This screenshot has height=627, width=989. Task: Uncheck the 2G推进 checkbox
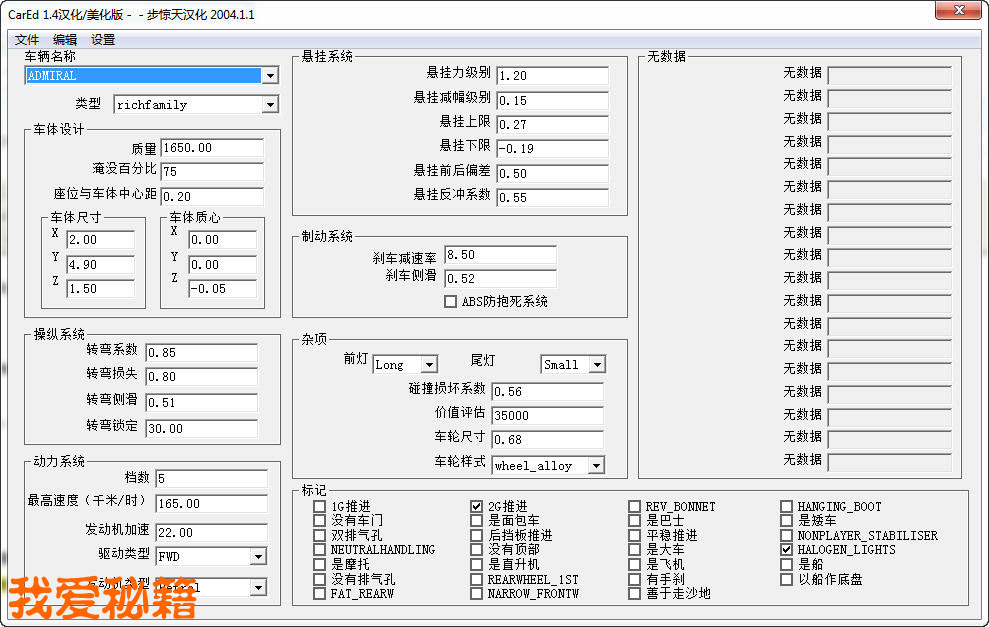tap(477, 507)
